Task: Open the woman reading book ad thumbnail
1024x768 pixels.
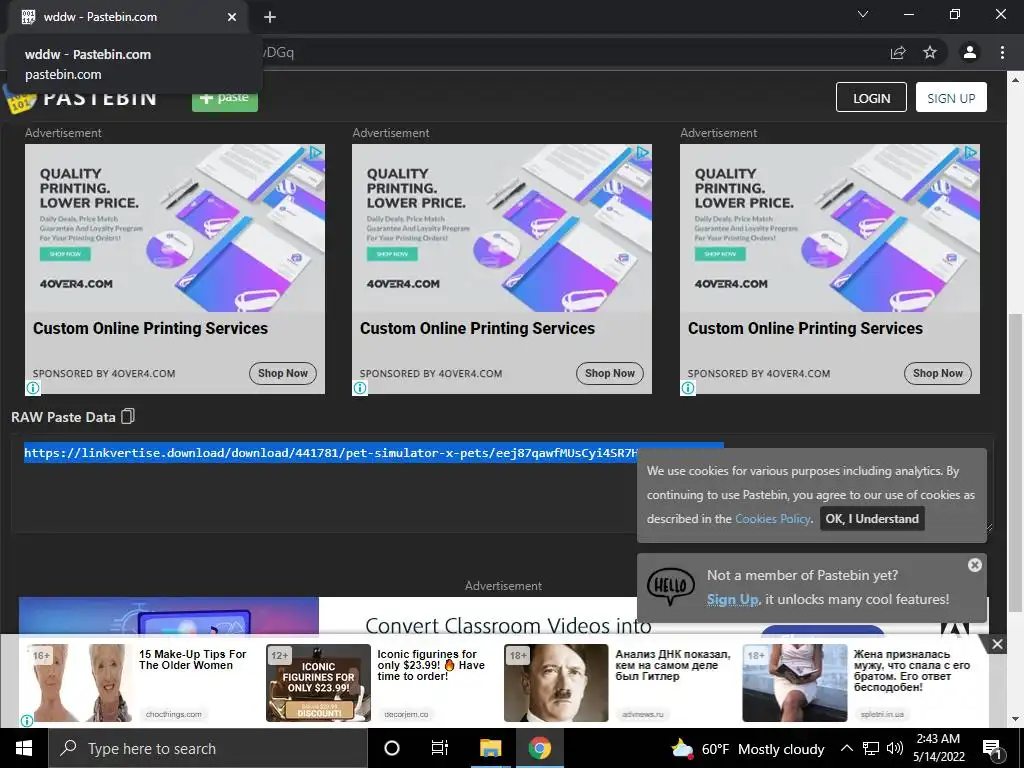Action: (x=795, y=683)
